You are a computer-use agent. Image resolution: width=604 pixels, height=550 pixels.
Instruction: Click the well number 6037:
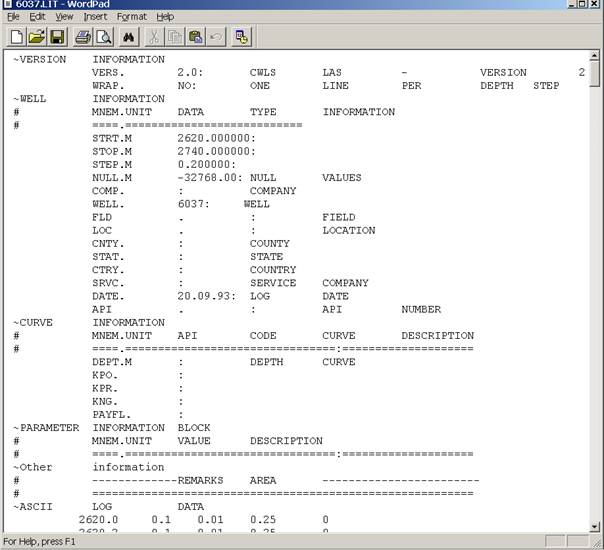coord(194,204)
